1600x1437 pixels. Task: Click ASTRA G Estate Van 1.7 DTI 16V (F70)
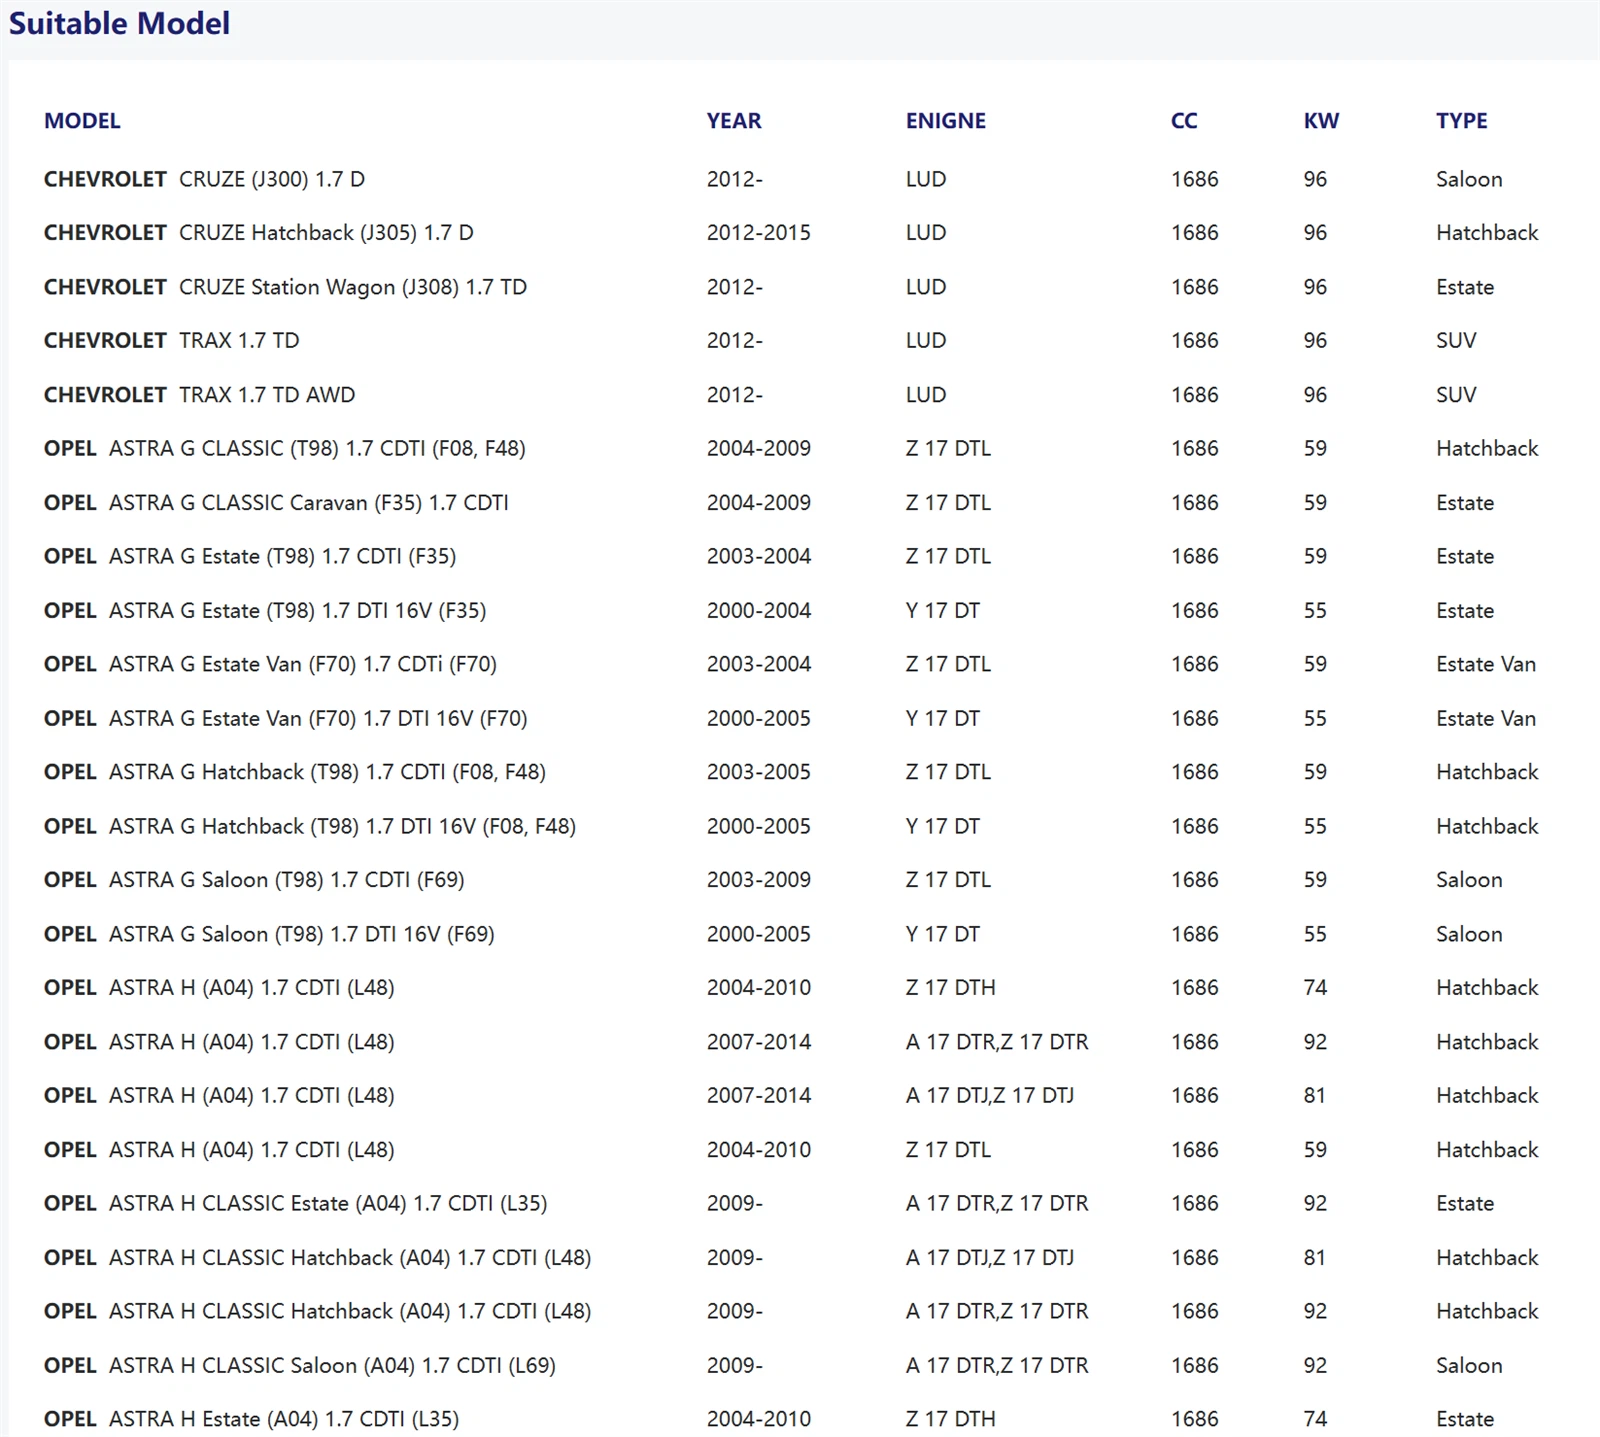pos(318,719)
